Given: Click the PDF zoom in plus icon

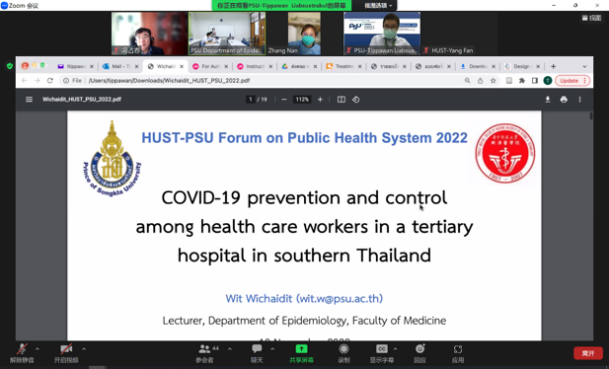Looking at the screenshot, I should click(320, 99).
